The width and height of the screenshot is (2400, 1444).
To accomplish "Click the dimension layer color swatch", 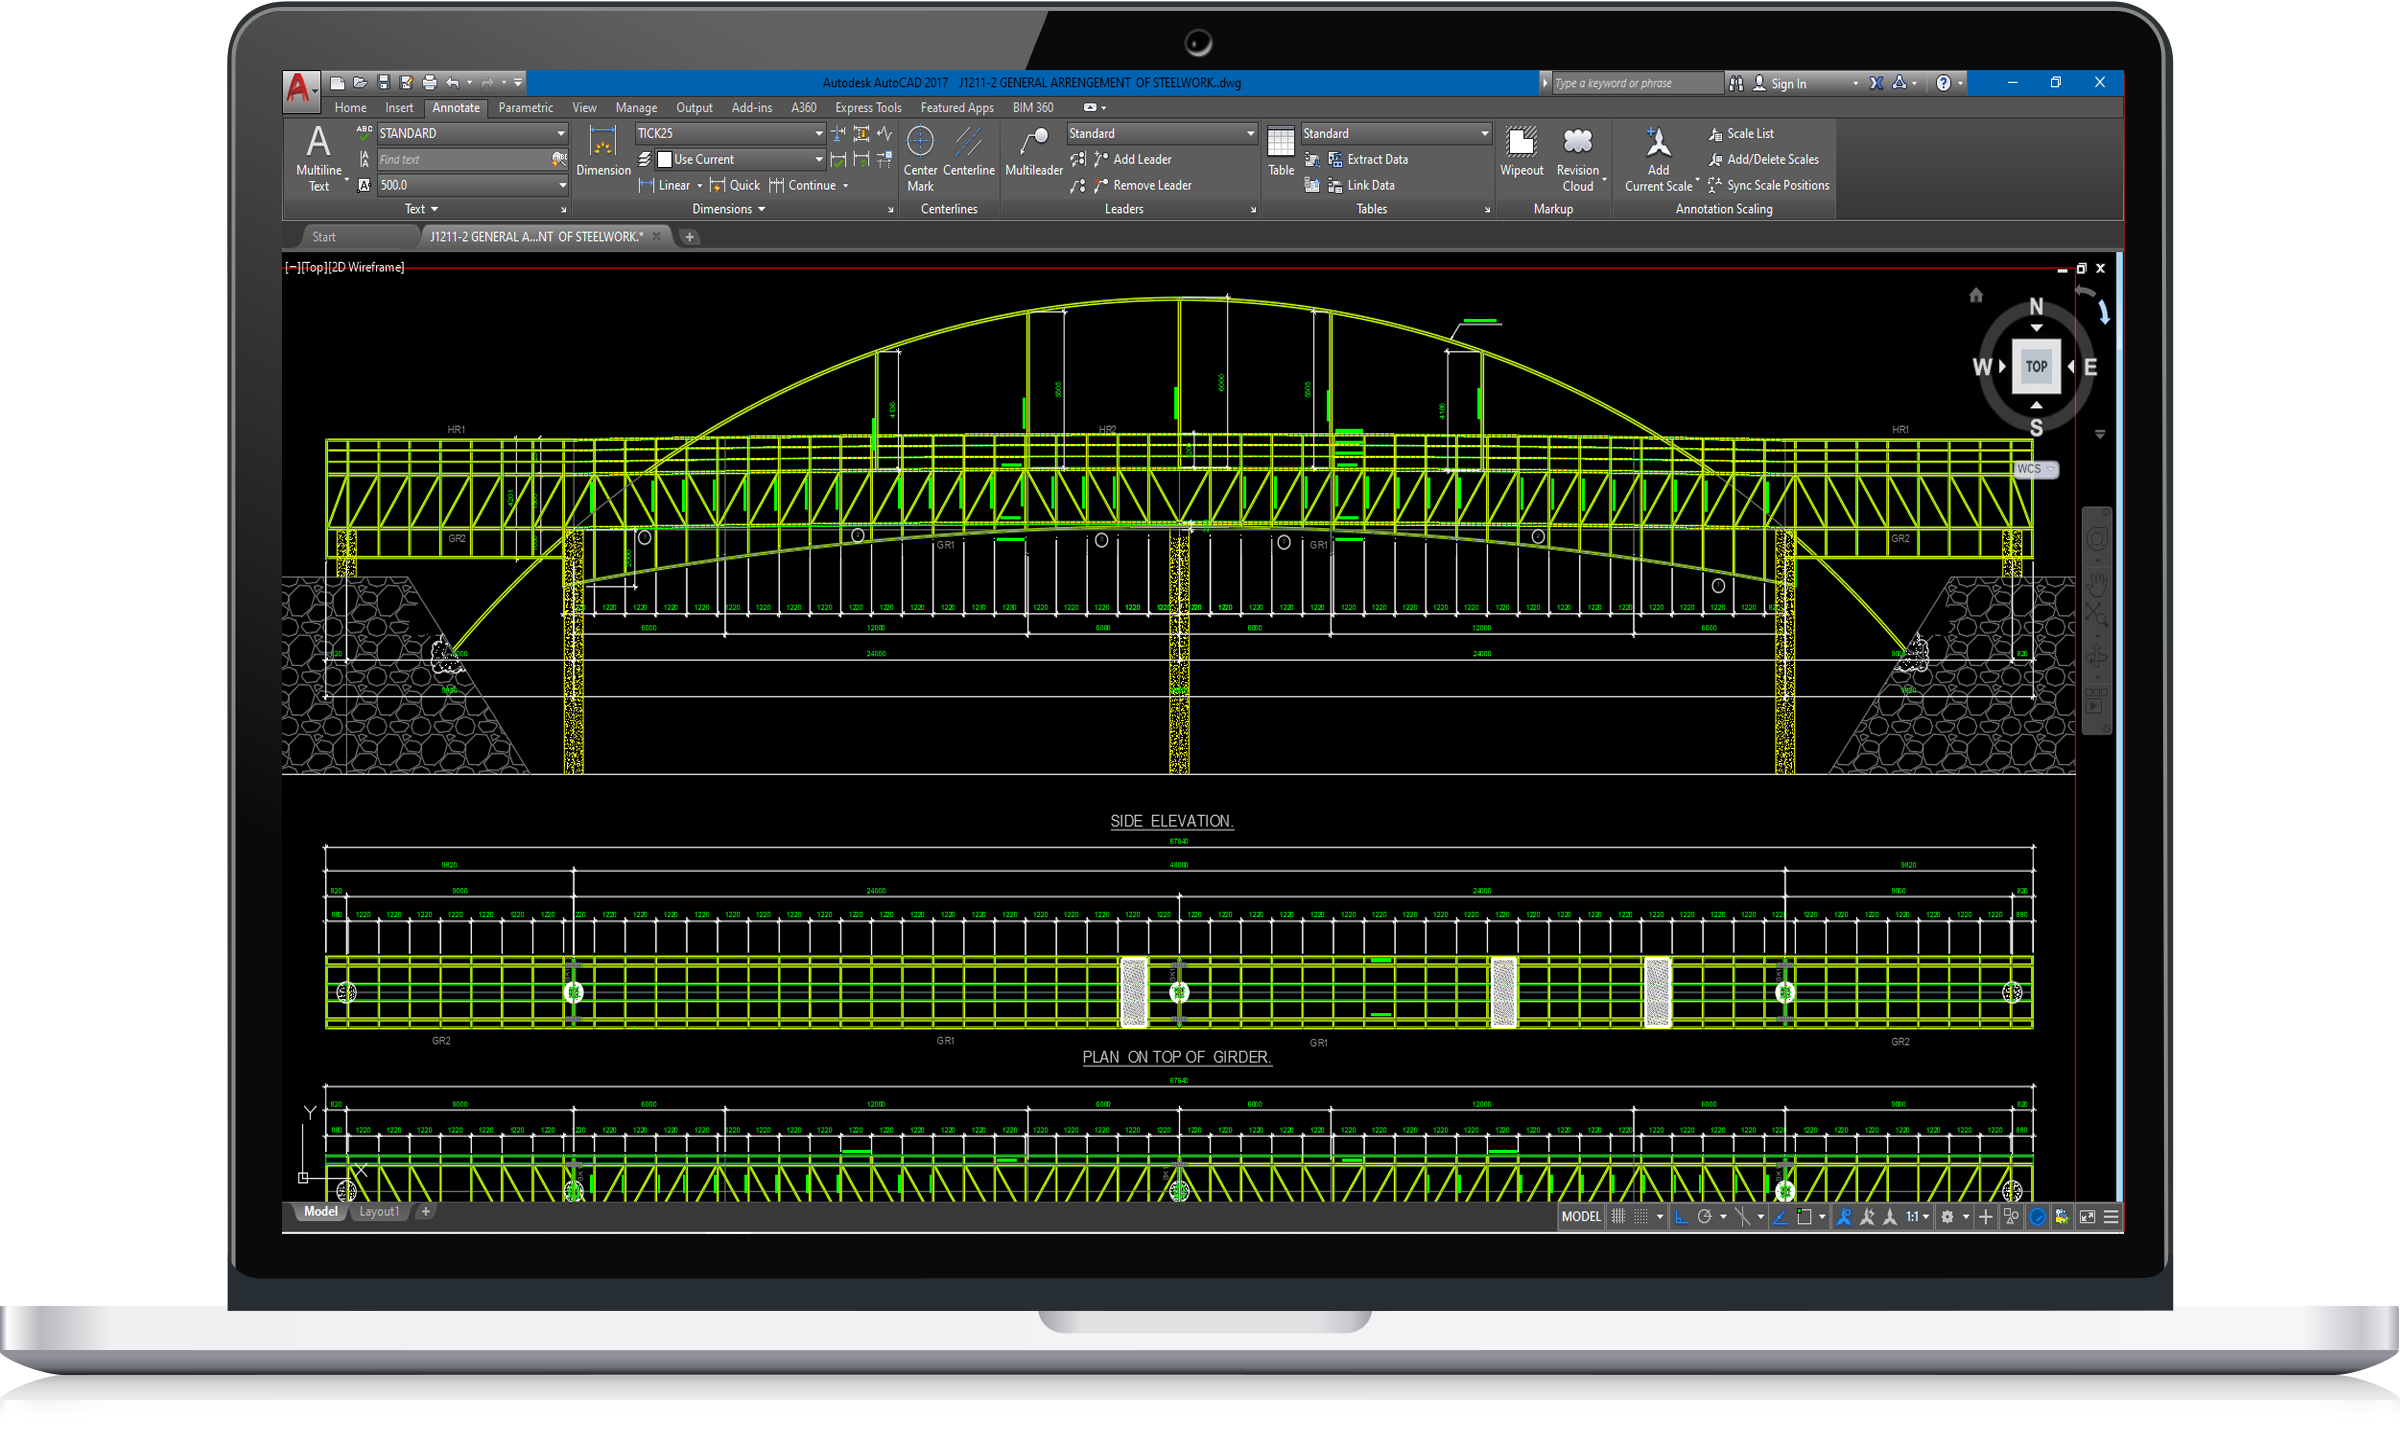I will [x=664, y=159].
